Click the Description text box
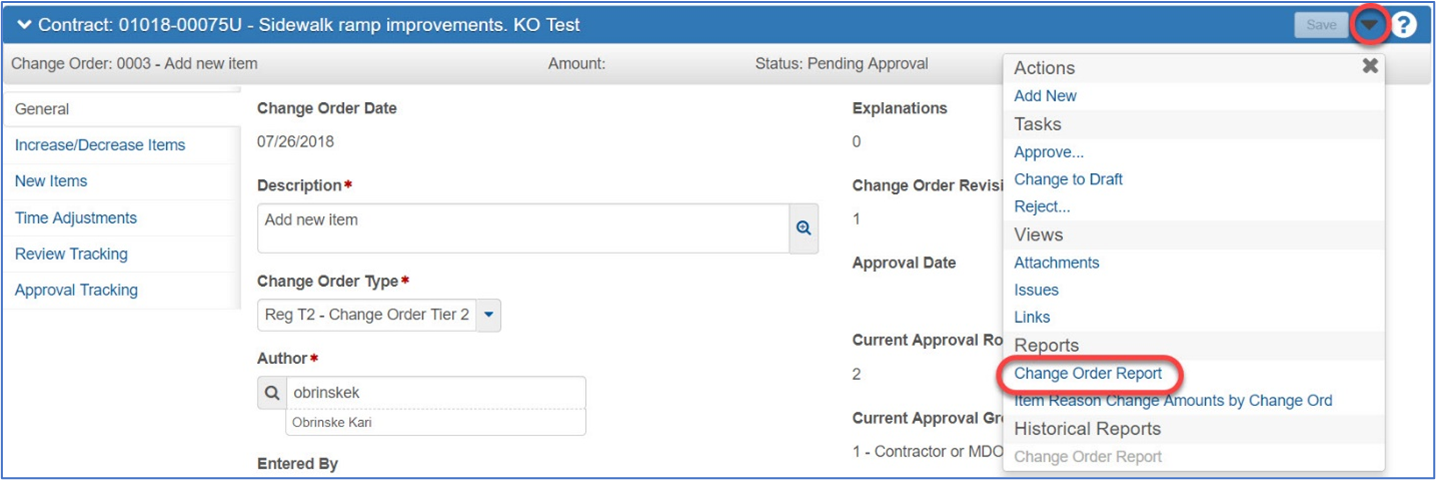Viewport: 1436px width, 480px height. pyautogui.click(x=523, y=228)
